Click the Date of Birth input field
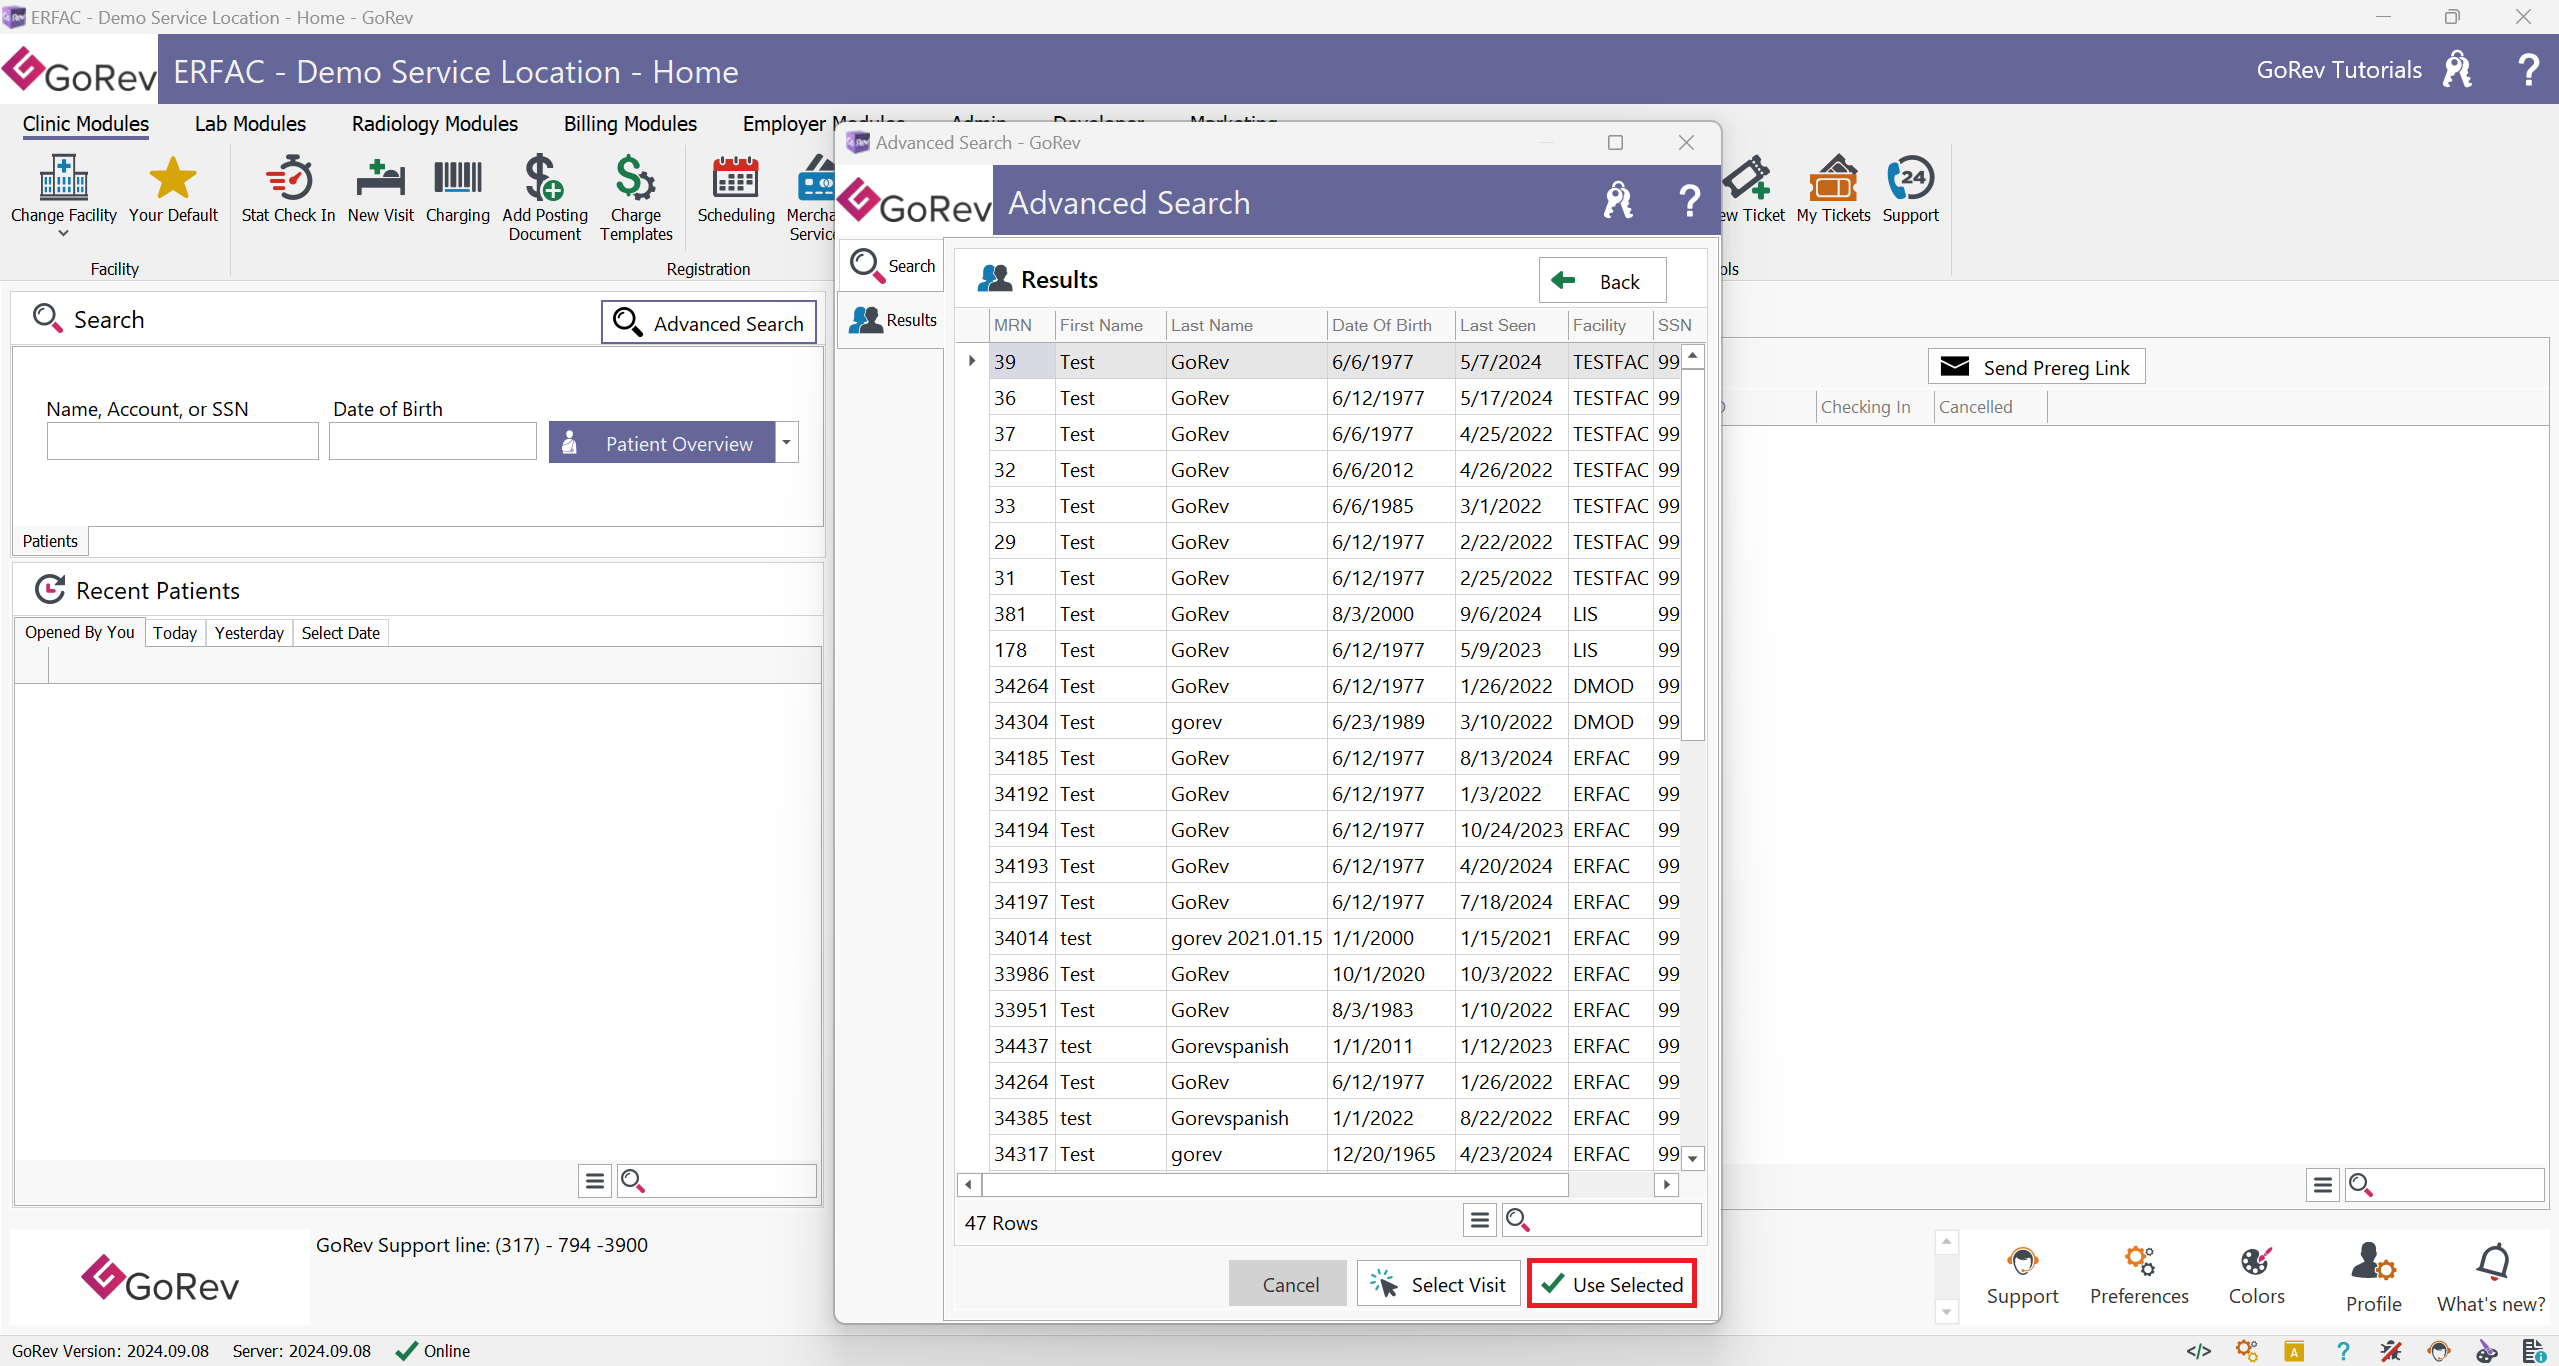Viewport: 2559px width, 1366px height. pyautogui.click(x=433, y=441)
